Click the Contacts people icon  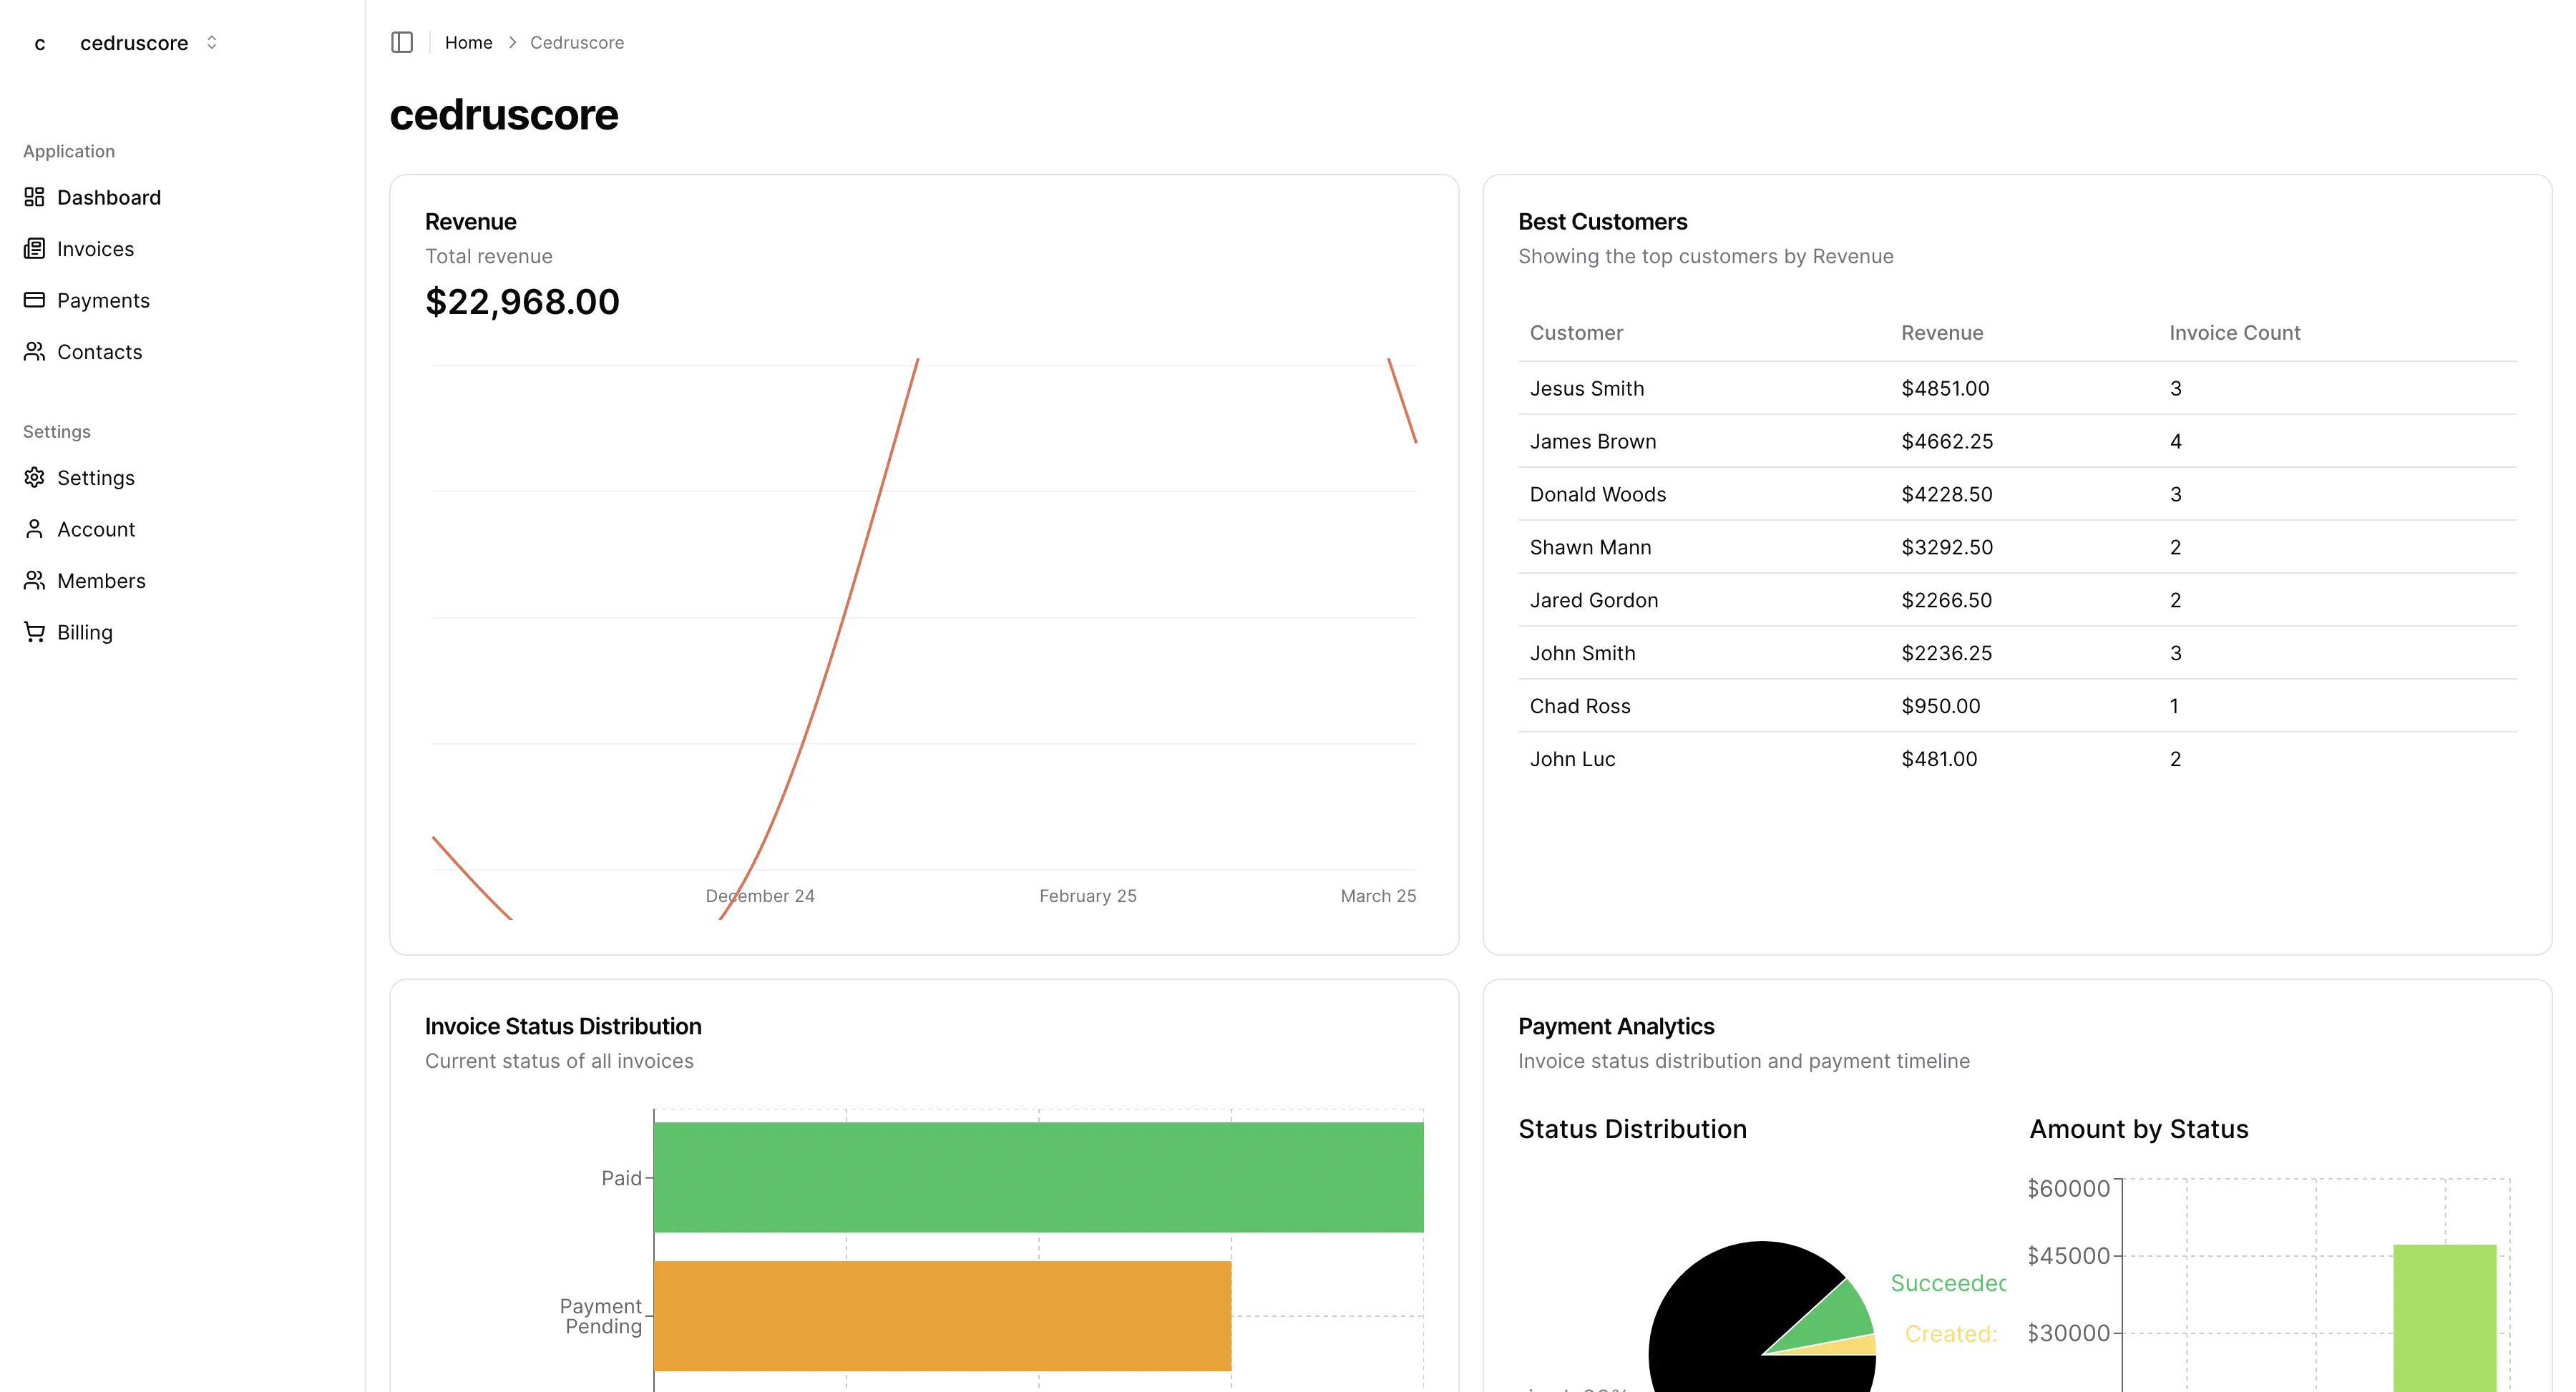click(x=34, y=351)
